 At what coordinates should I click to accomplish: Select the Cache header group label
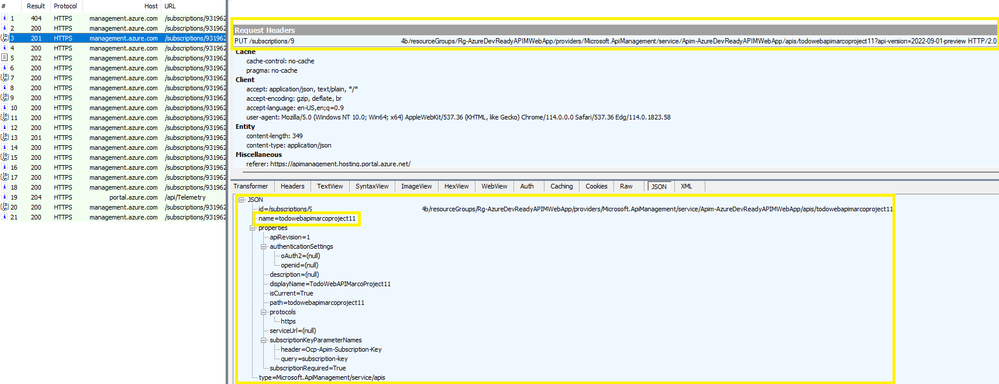click(x=245, y=52)
